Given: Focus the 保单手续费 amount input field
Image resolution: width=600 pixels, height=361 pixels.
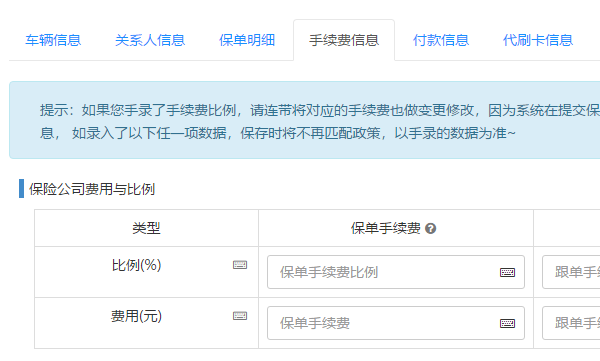Looking at the screenshot, I should [x=396, y=323].
